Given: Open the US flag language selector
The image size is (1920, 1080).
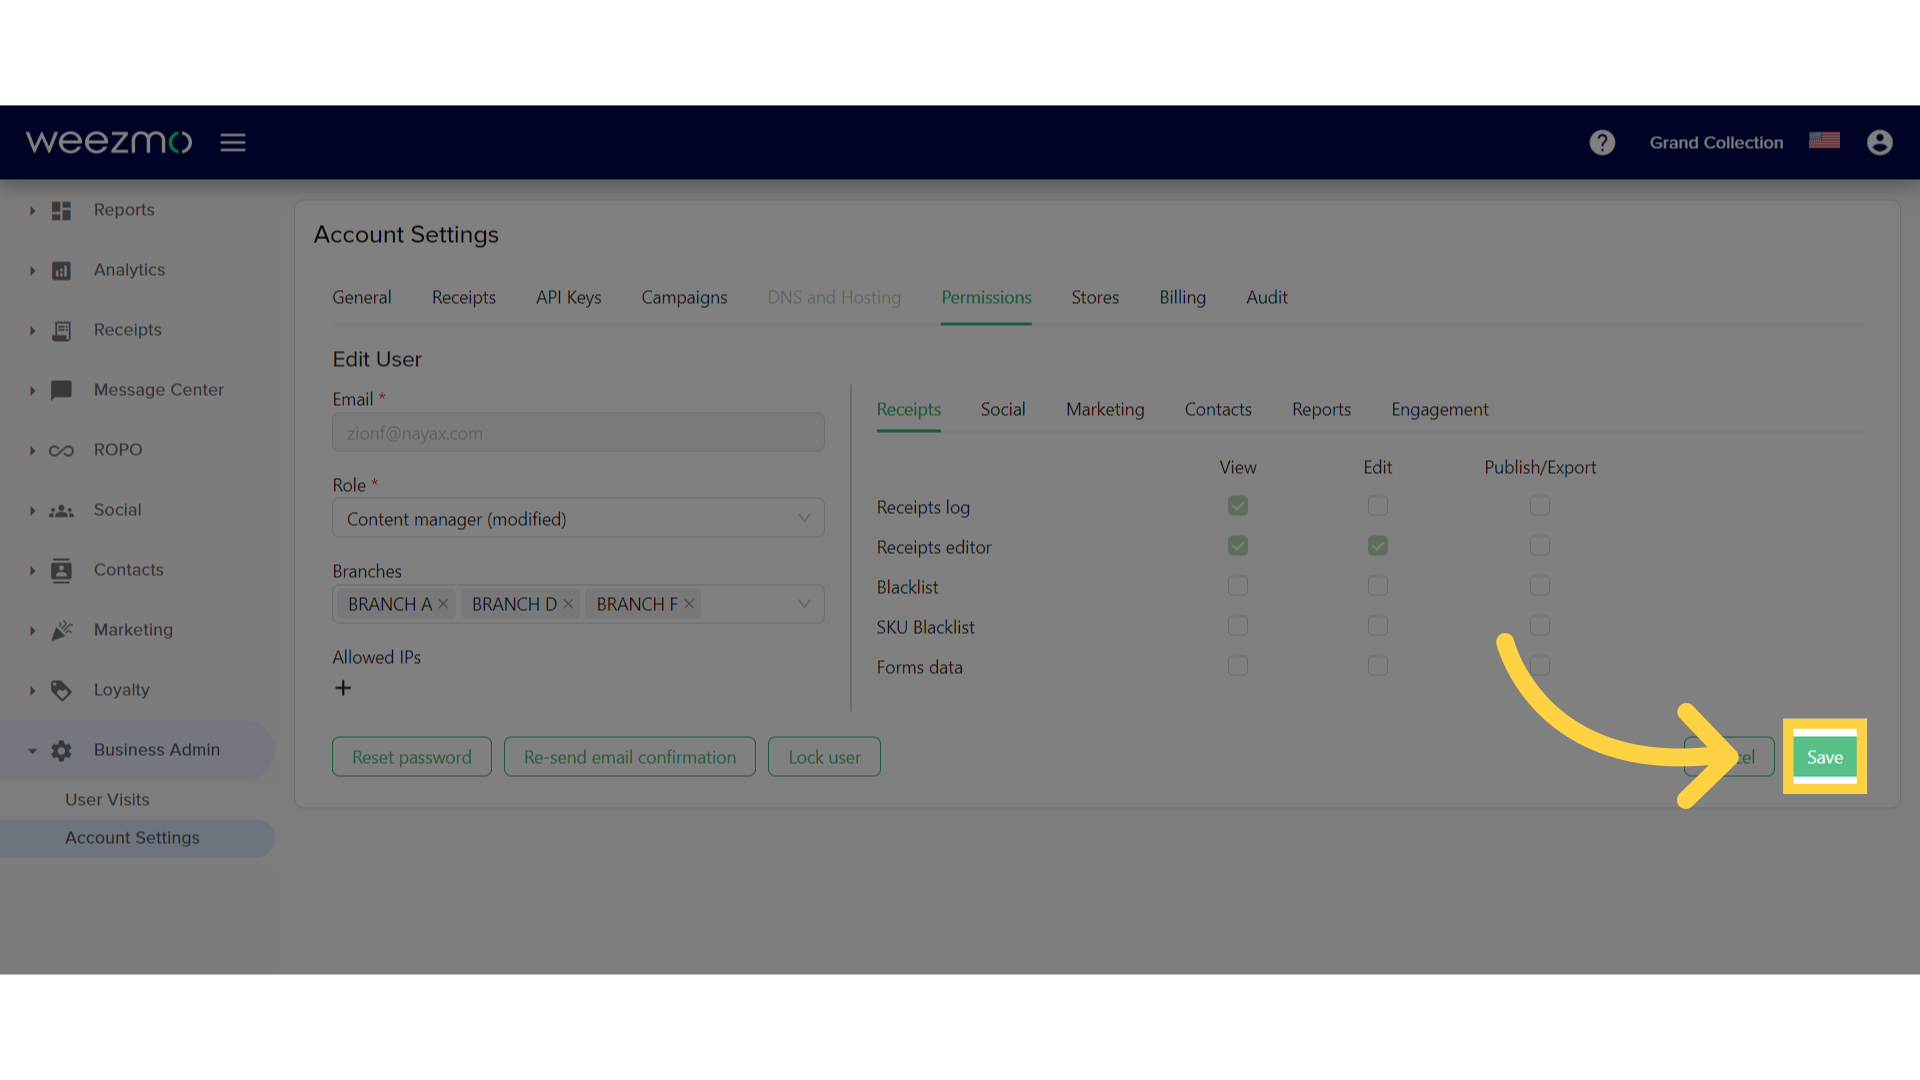Looking at the screenshot, I should tap(1824, 141).
